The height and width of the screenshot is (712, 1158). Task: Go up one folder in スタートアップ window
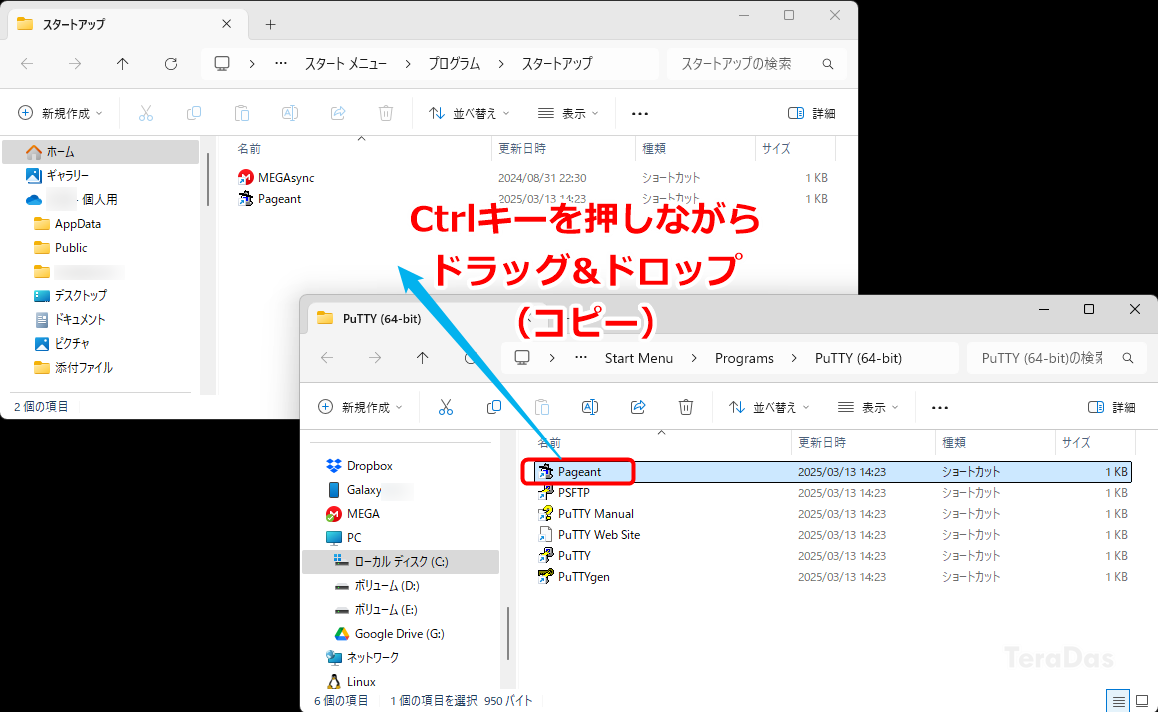(123, 64)
